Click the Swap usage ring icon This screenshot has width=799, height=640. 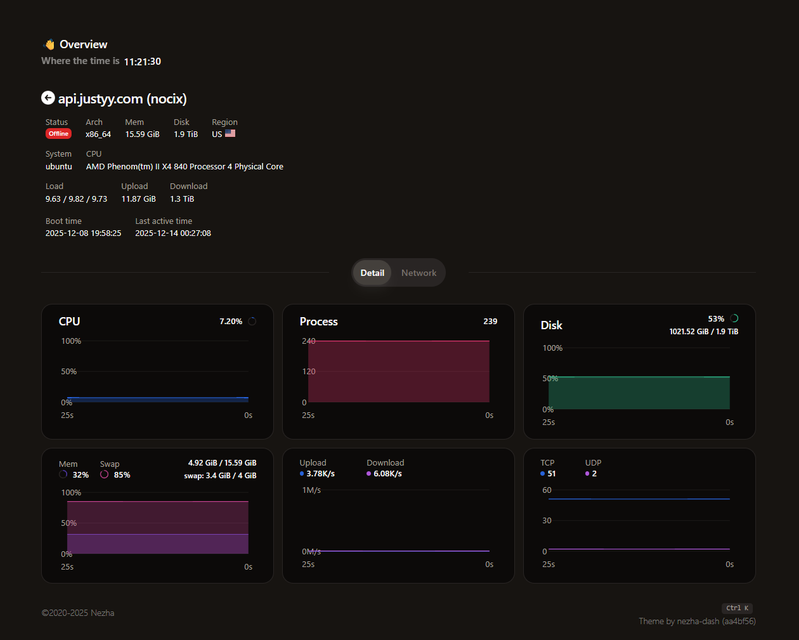(x=104, y=475)
